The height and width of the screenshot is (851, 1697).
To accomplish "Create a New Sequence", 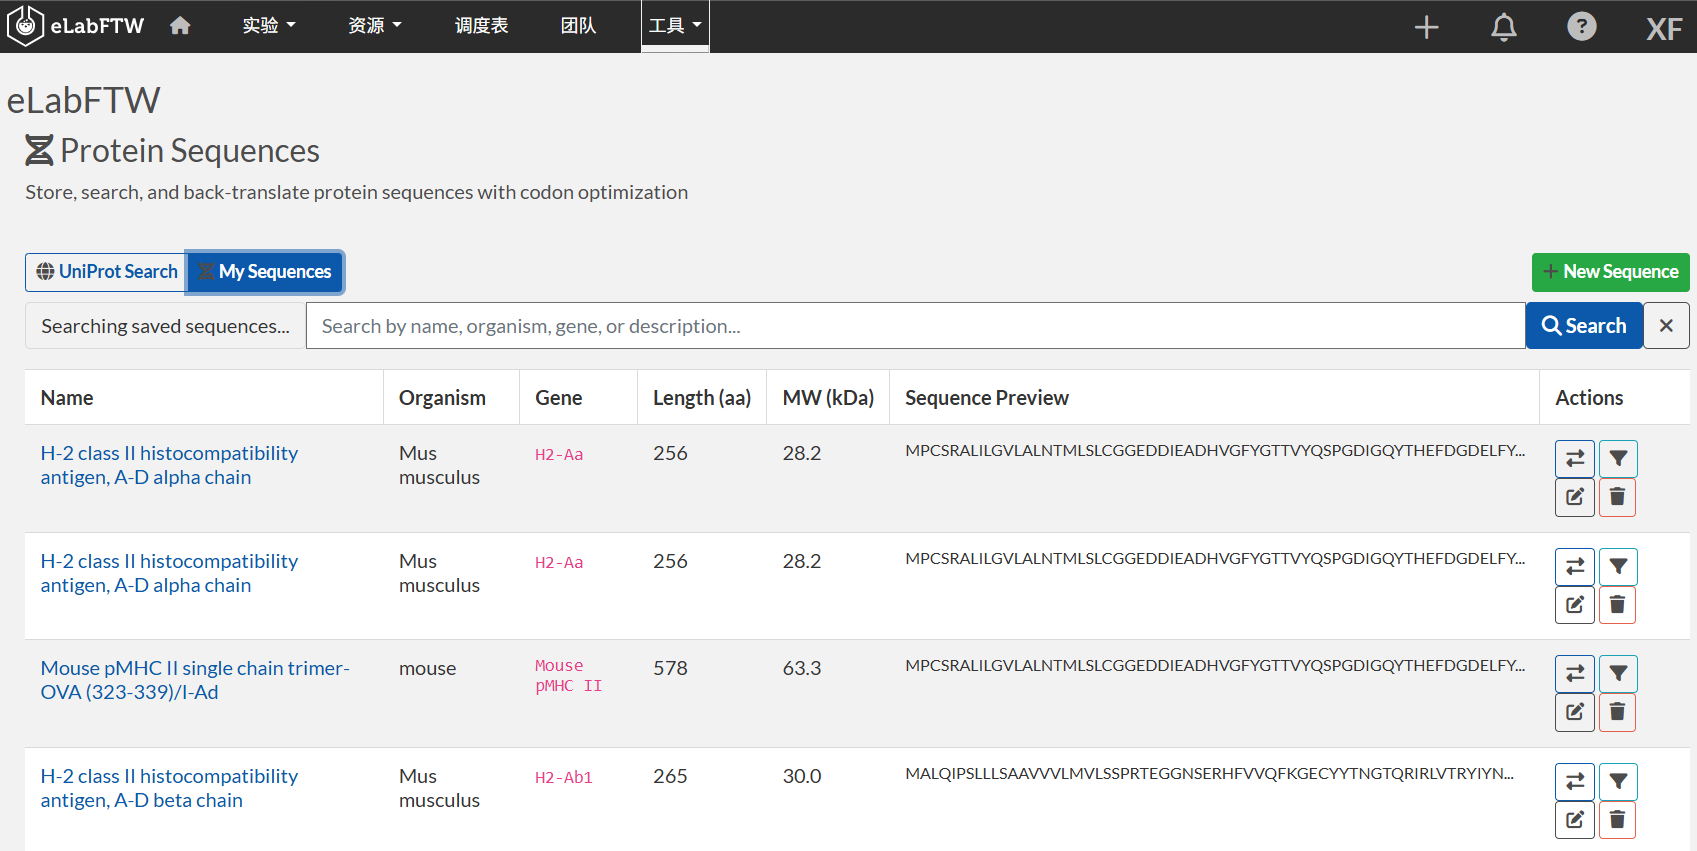I will (1611, 272).
